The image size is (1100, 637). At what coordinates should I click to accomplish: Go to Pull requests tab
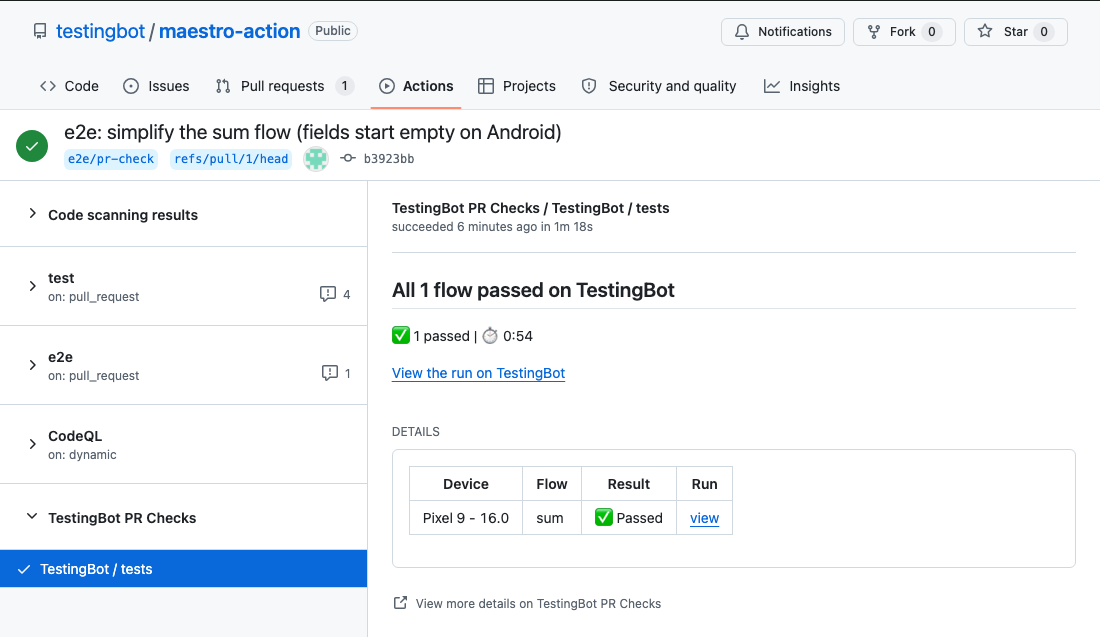click(284, 86)
